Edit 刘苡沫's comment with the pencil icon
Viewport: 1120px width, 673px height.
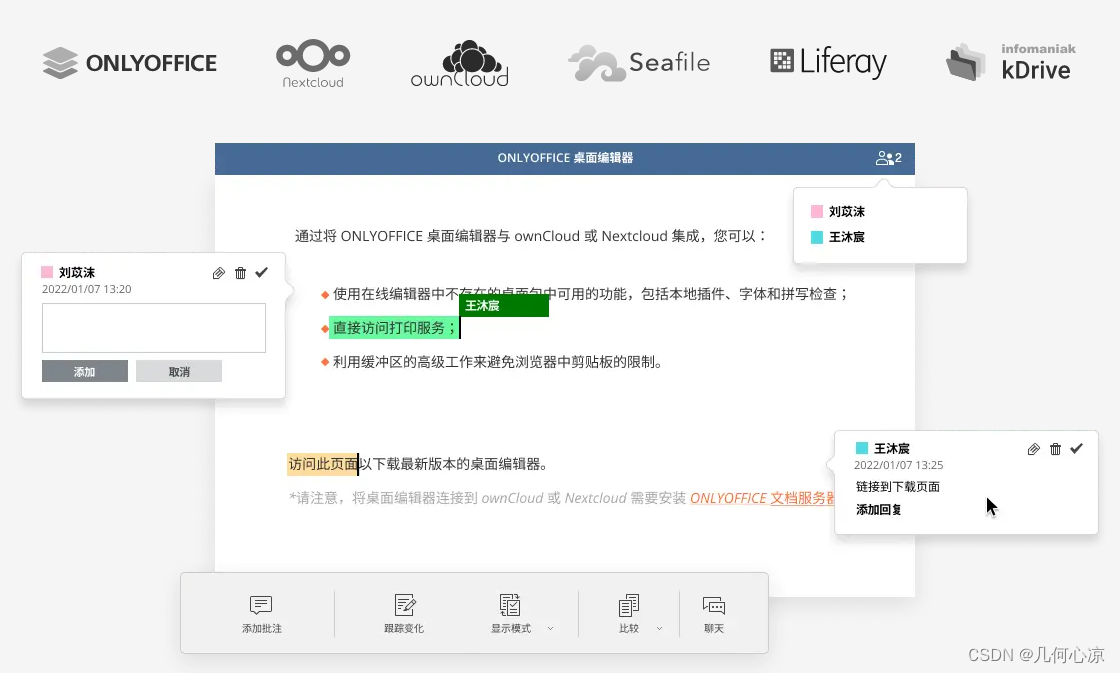(x=219, y=273)
